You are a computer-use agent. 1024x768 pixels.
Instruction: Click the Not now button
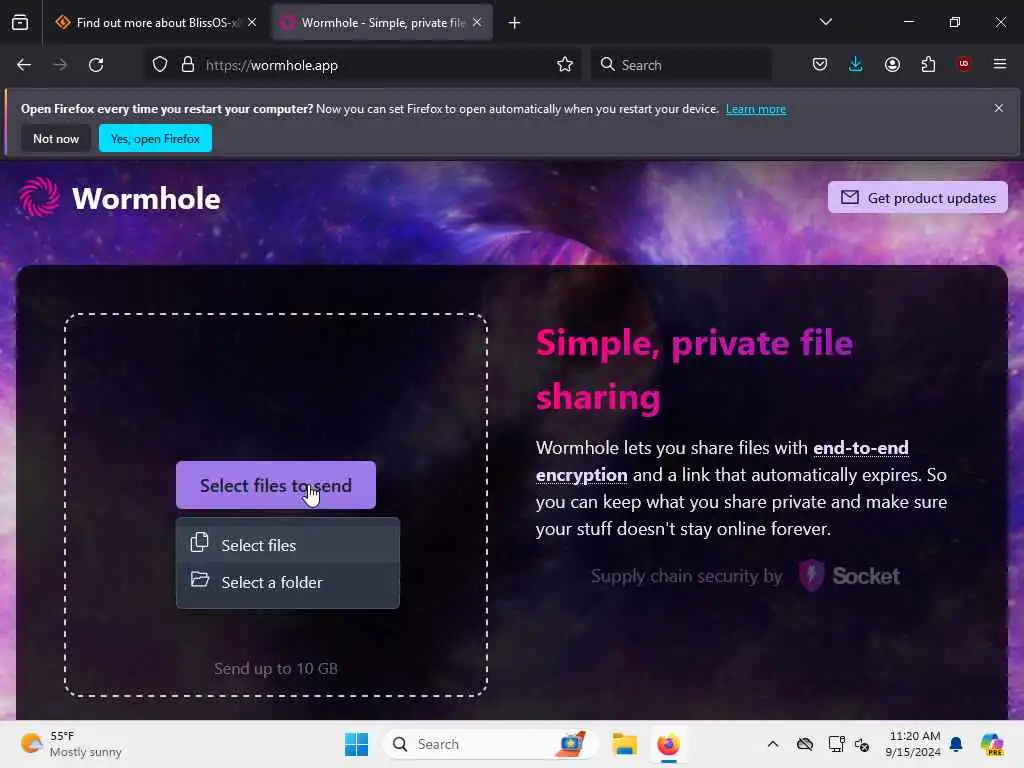tap(56, 138)
